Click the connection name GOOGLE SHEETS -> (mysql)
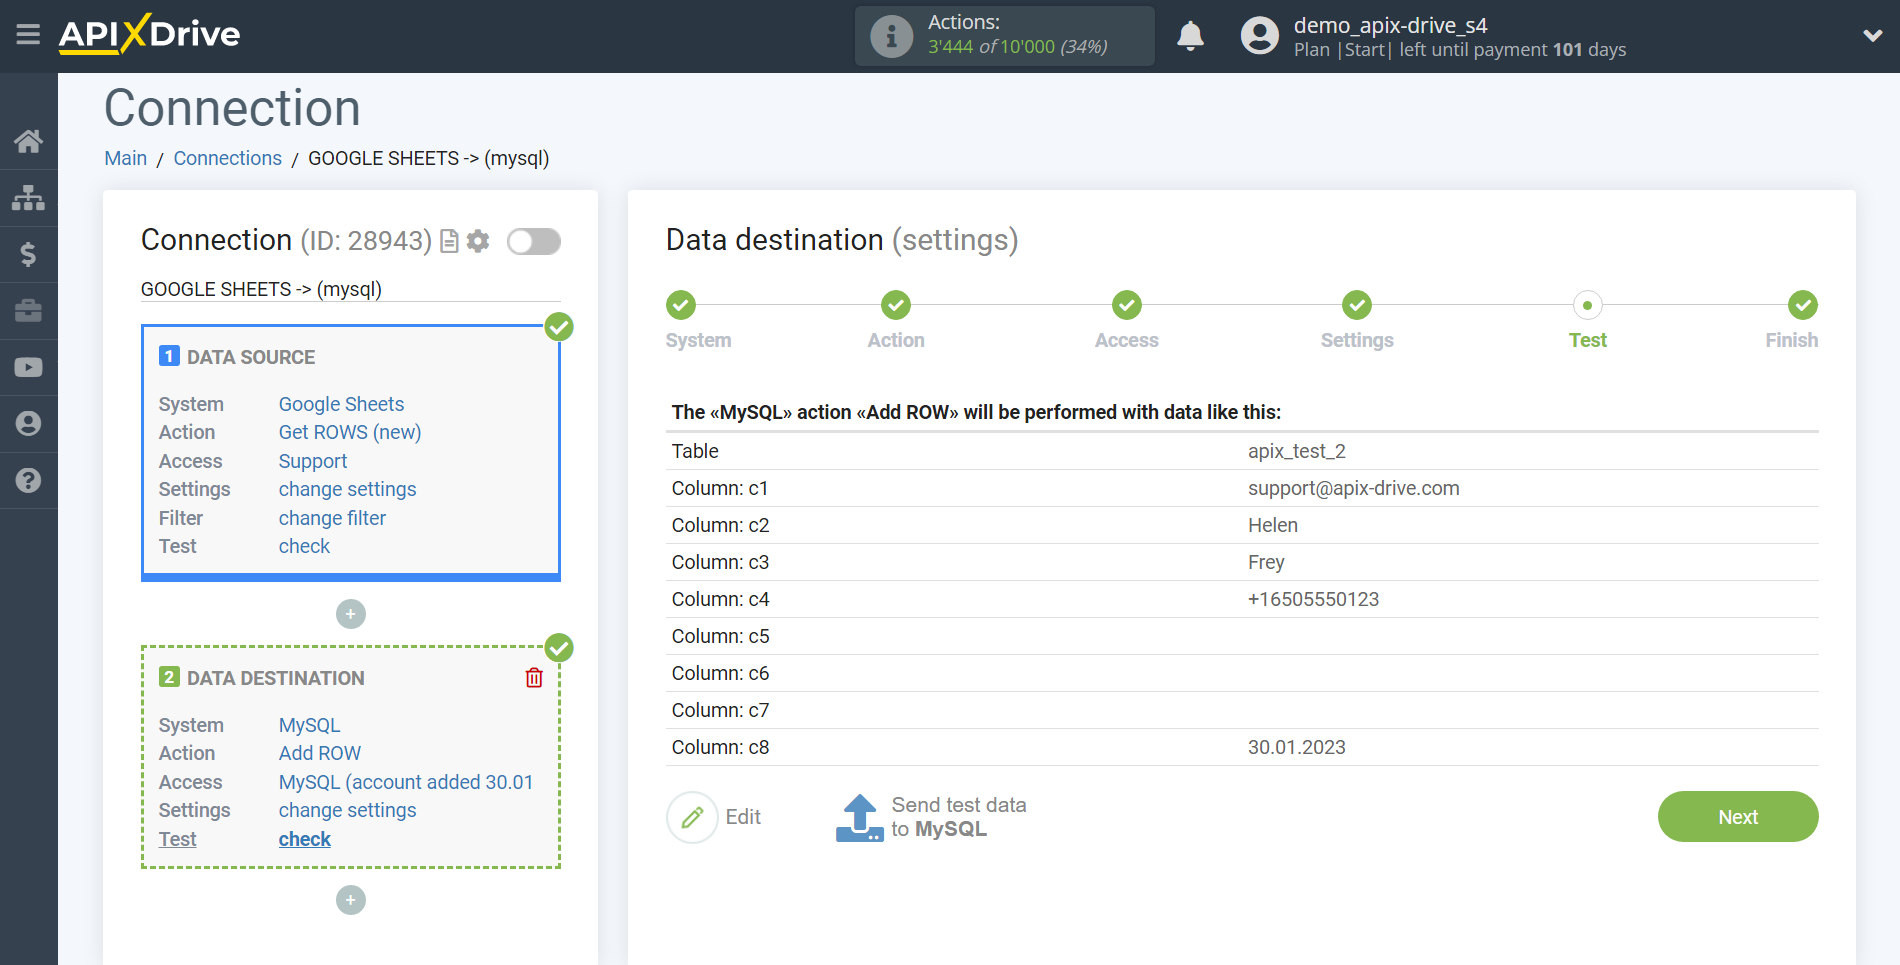Screen dimensions: 1900x965 [x=261, y=289]
